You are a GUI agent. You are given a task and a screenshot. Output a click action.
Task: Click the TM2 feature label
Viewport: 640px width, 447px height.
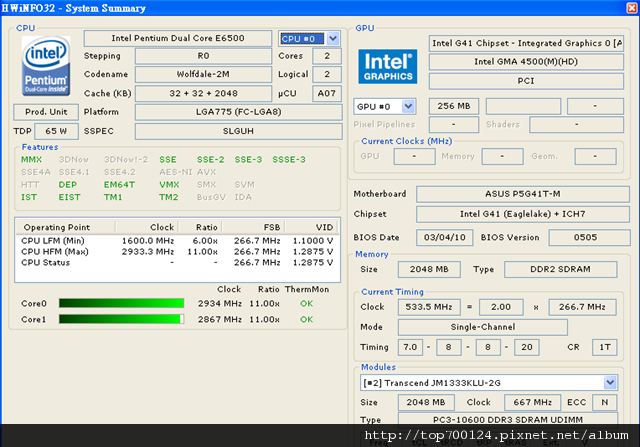pyautogui.click(x=169, y=198)
